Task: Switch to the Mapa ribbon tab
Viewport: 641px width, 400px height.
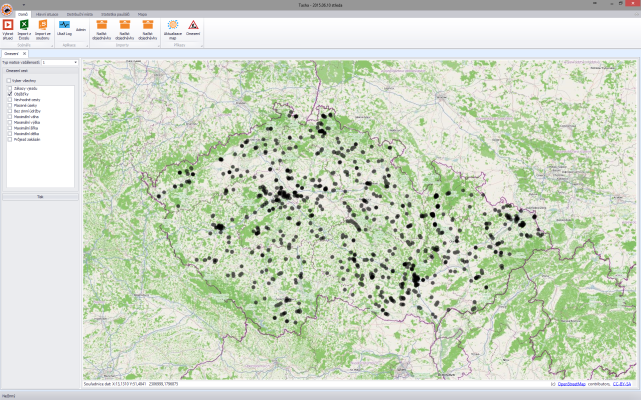Action: pos(142,14)
